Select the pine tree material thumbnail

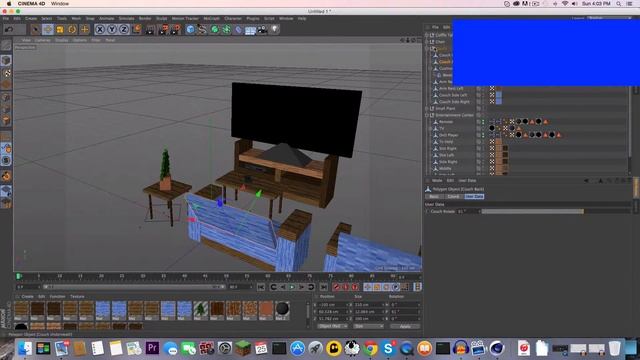(x=200, y=310)
